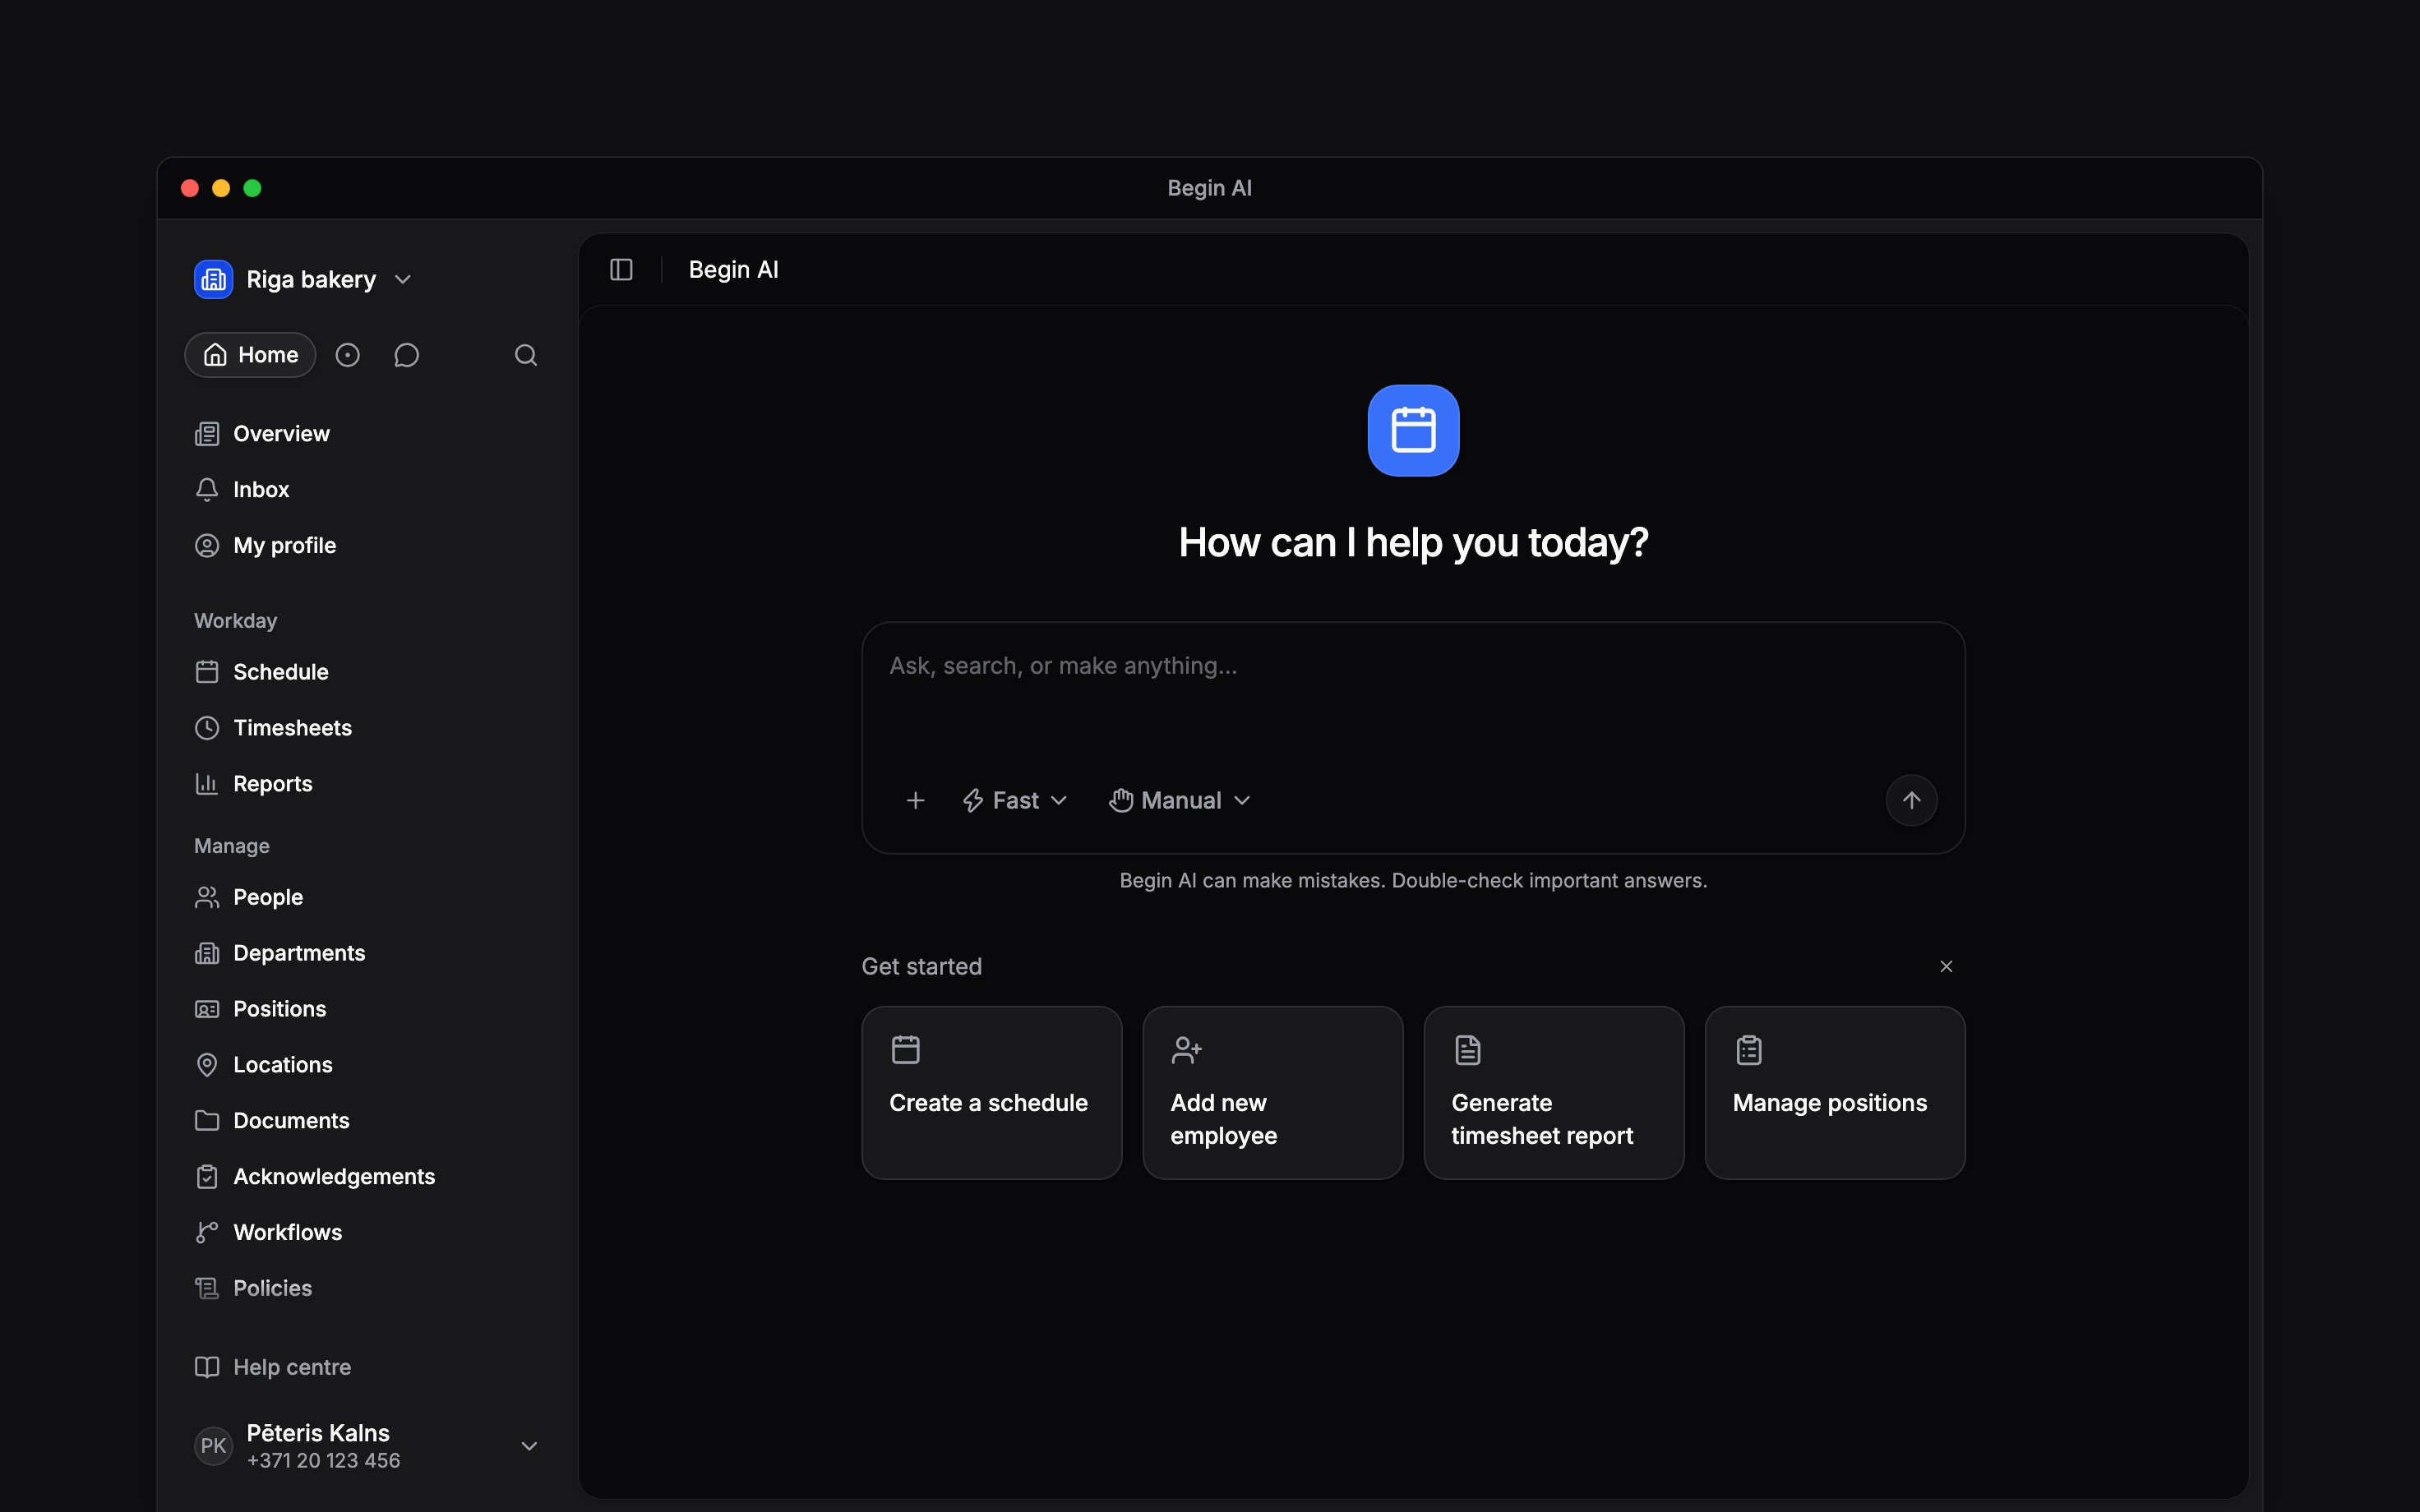Click the Workflows branch icon
2420x1512 pixels.
click(x=207, y=1233)
